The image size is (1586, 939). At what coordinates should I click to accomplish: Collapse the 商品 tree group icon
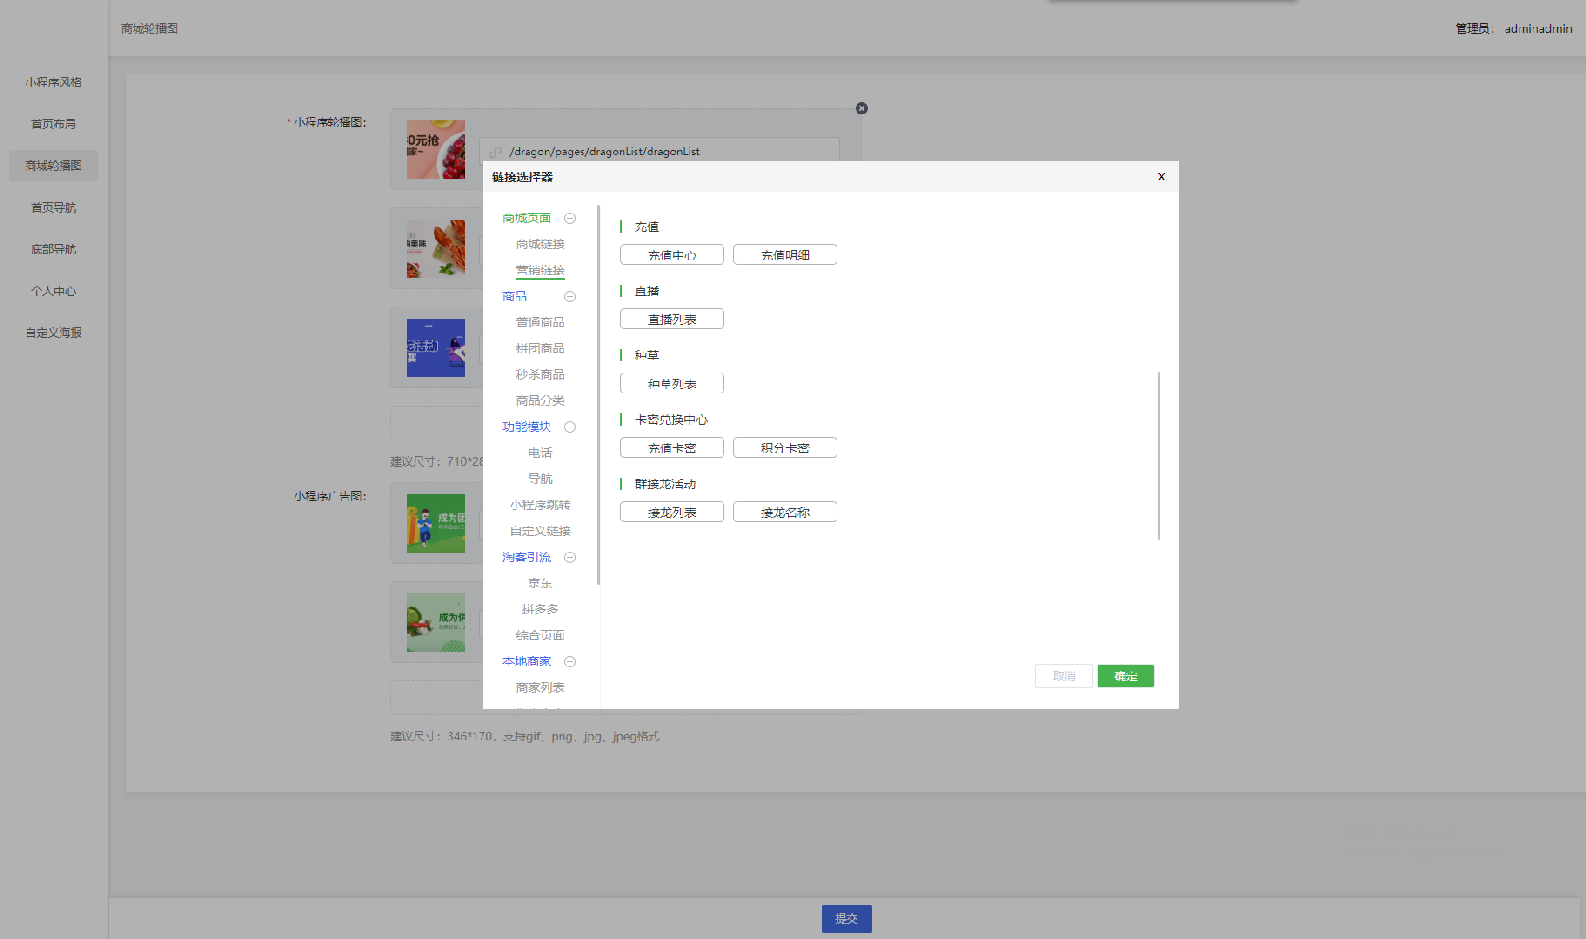(570, 296)
